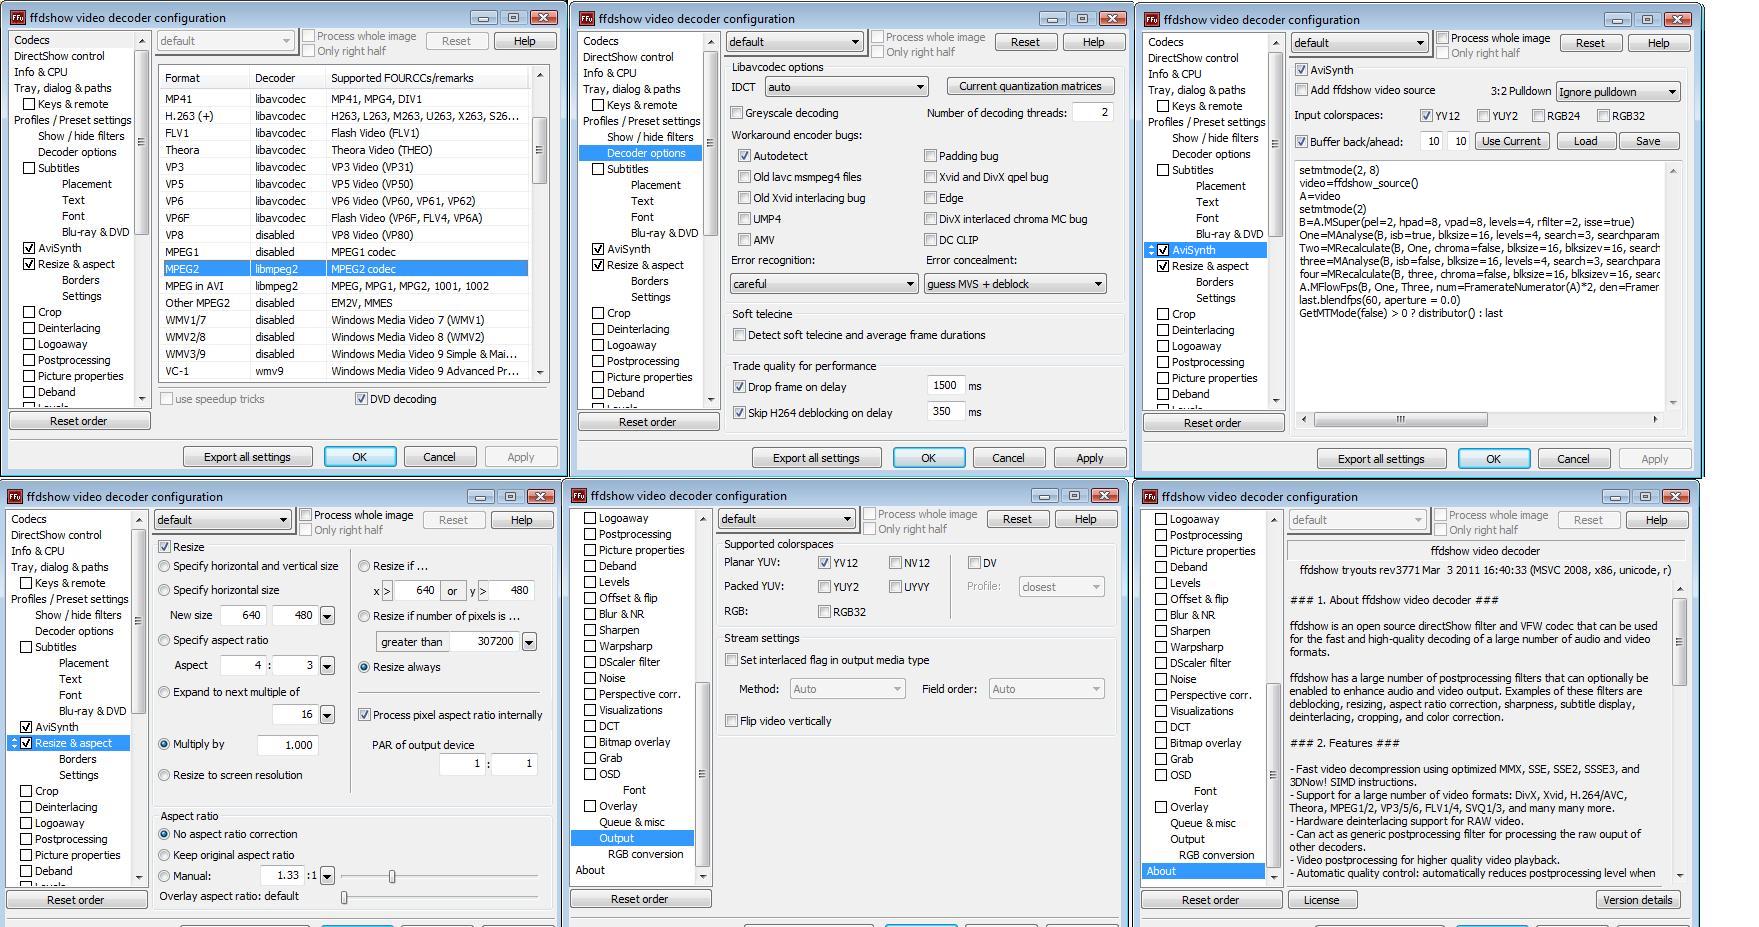Viewport: 1759px width, 927px height.
Task: Toggle Drop frame on delay checkbox
Action: pos(740,387)
